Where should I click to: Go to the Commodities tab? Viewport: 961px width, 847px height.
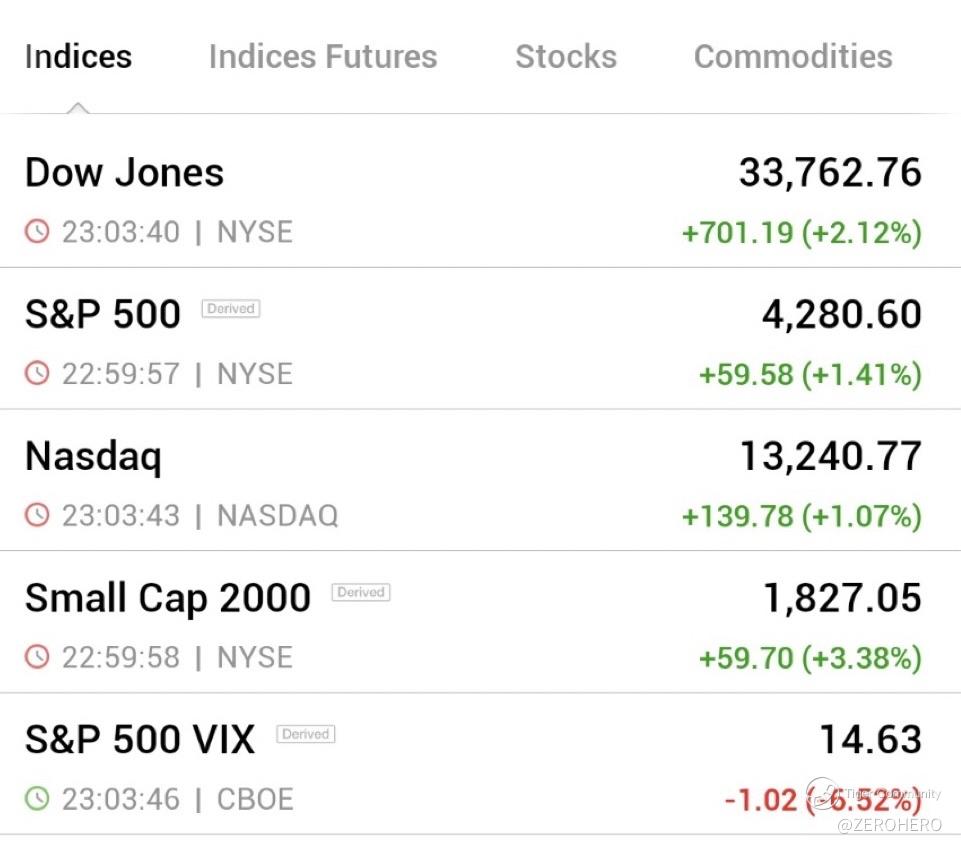793,57
